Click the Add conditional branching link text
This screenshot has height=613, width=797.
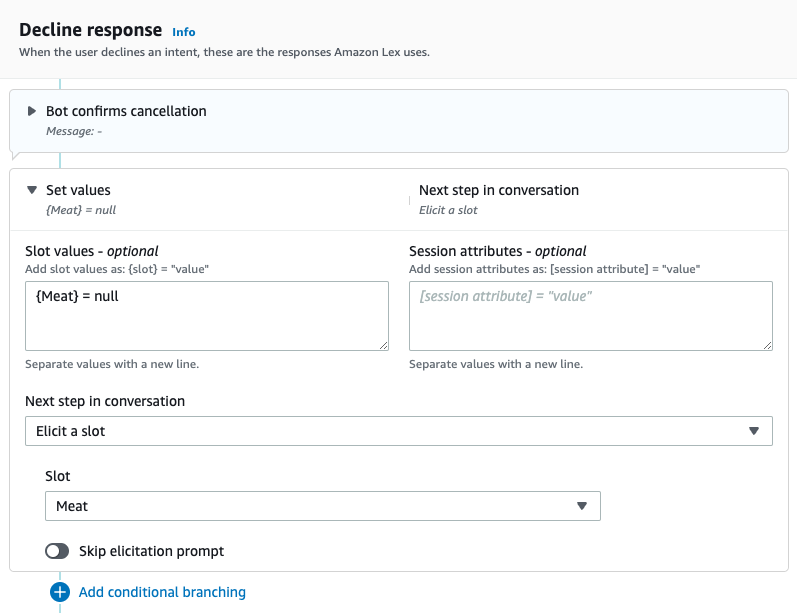[162, 592]
